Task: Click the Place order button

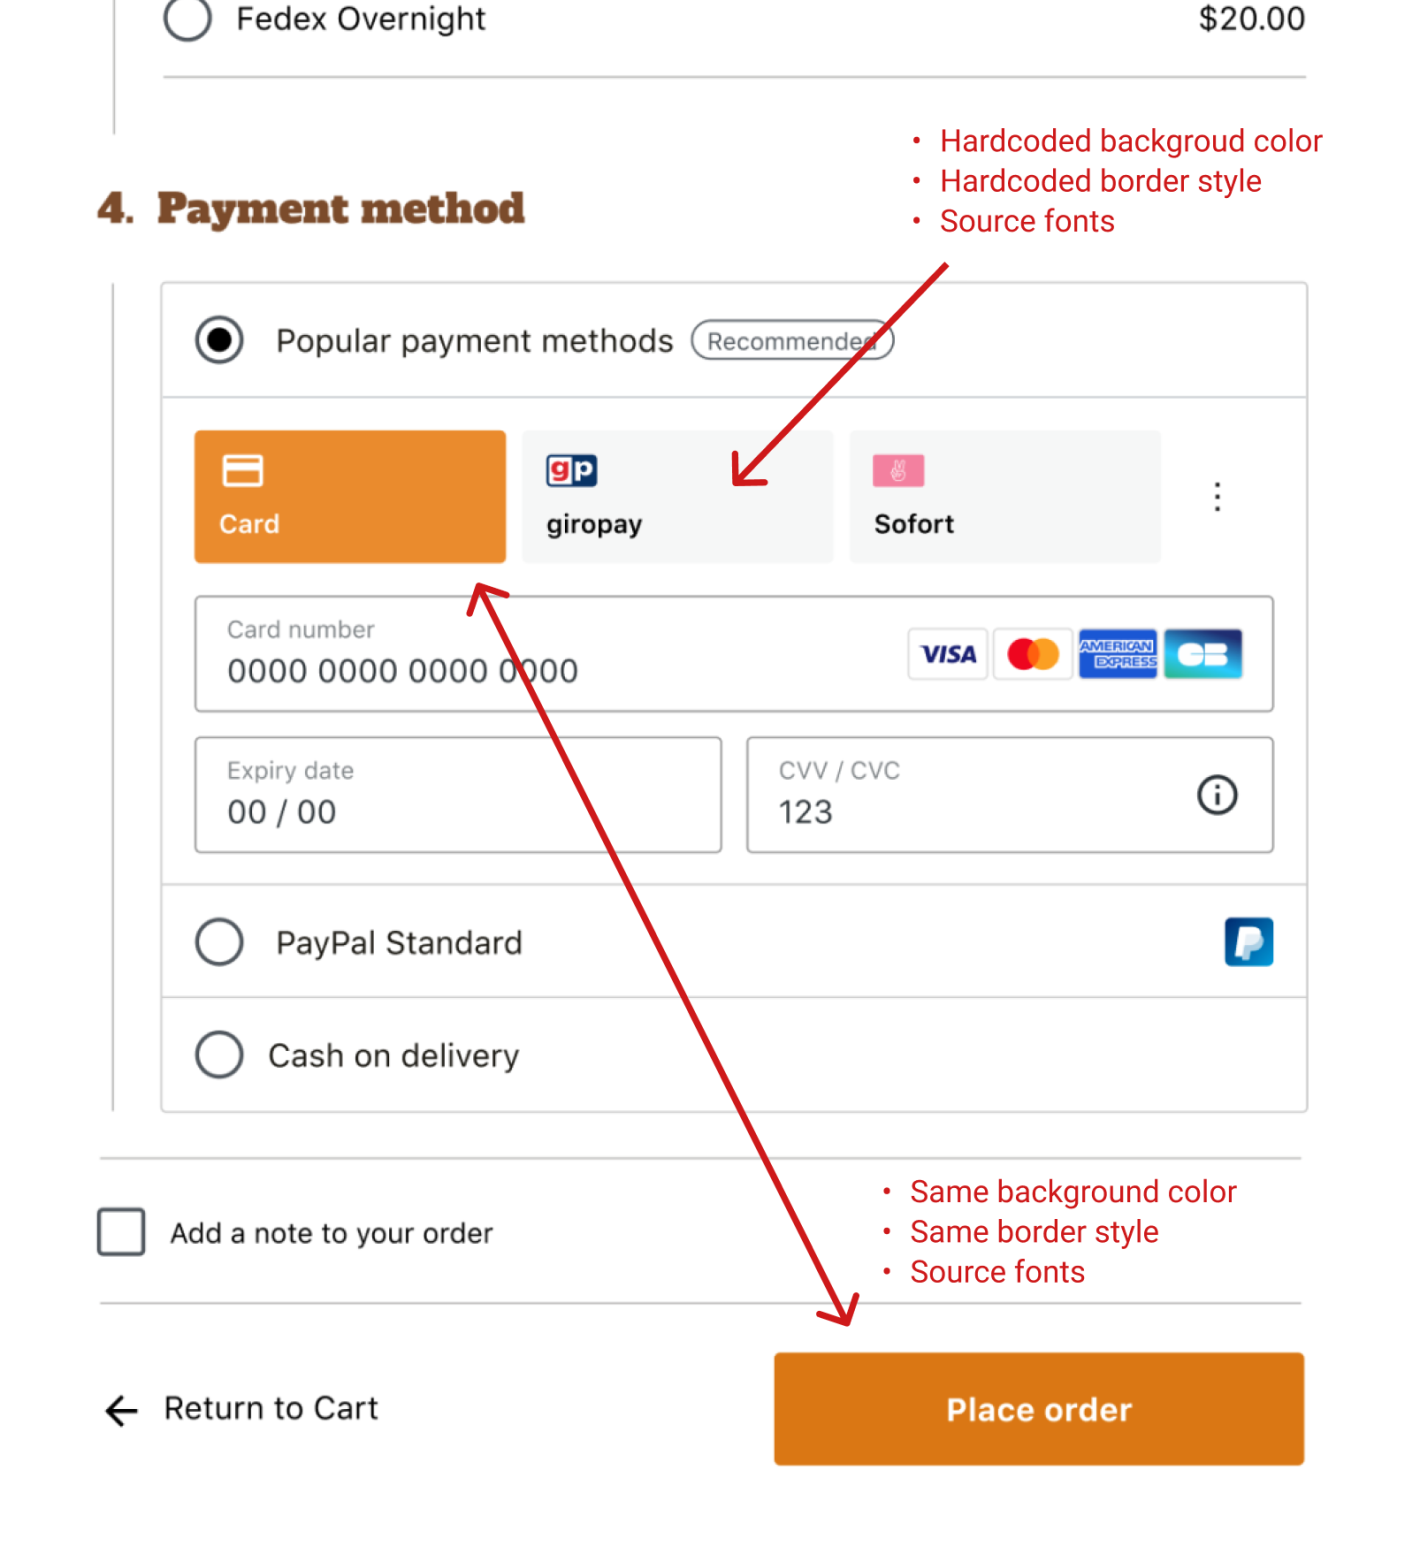Action: (x=1038, y=1409)
